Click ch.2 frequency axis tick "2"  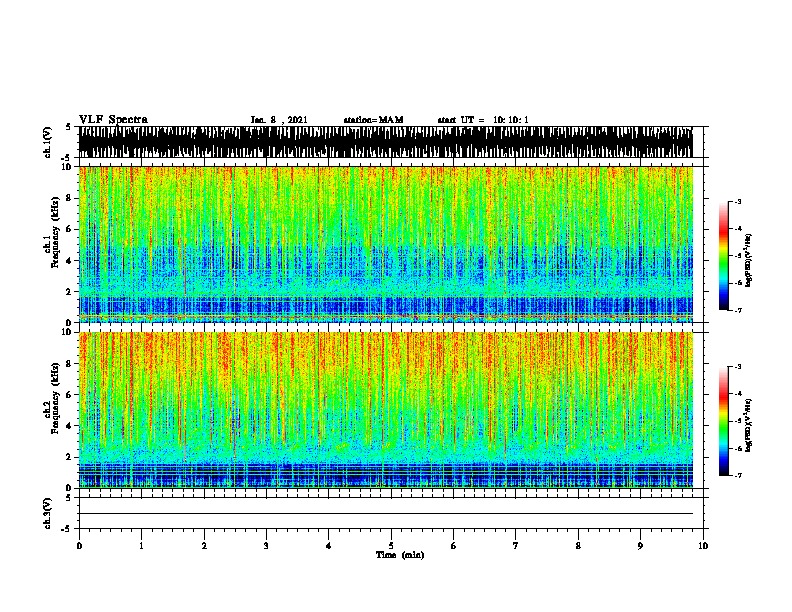pos(70,457)
